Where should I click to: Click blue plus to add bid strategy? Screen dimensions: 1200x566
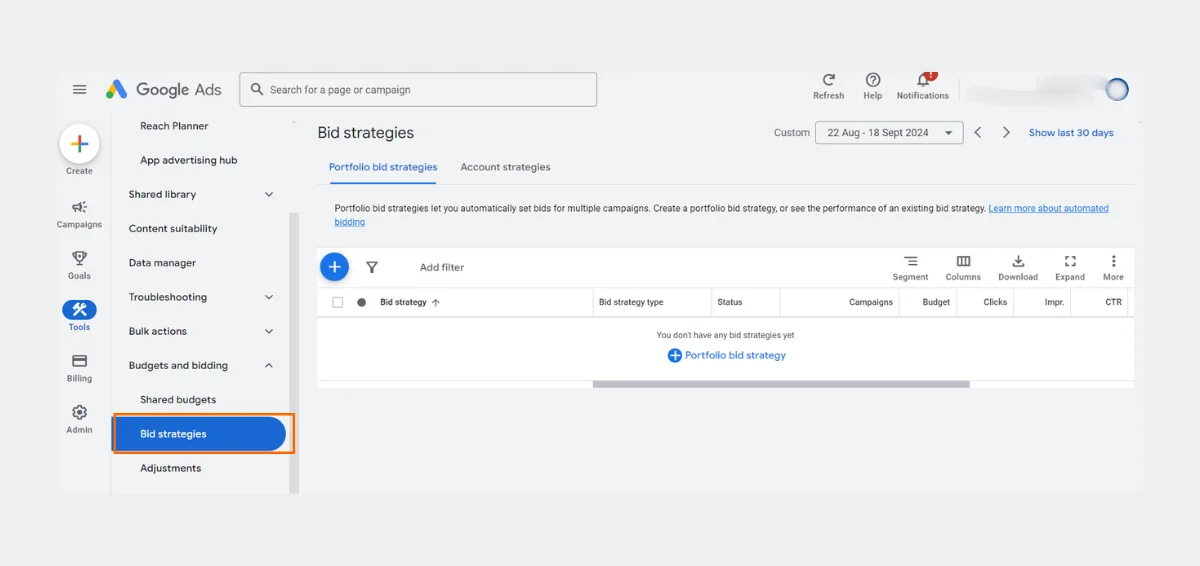tap(334, 267)
